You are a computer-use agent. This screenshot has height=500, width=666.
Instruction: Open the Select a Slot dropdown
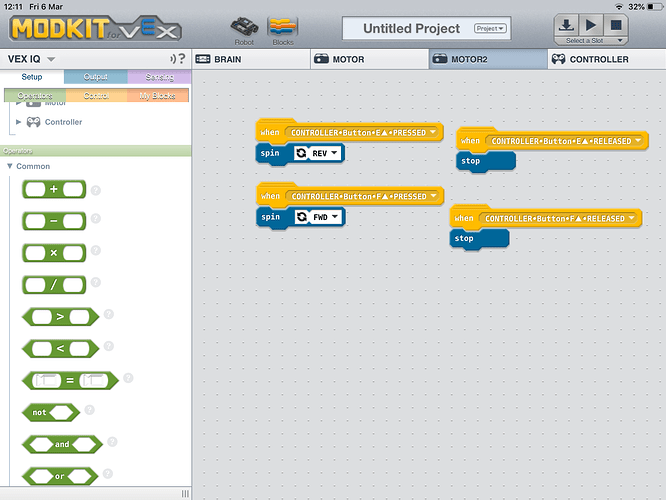591,41
